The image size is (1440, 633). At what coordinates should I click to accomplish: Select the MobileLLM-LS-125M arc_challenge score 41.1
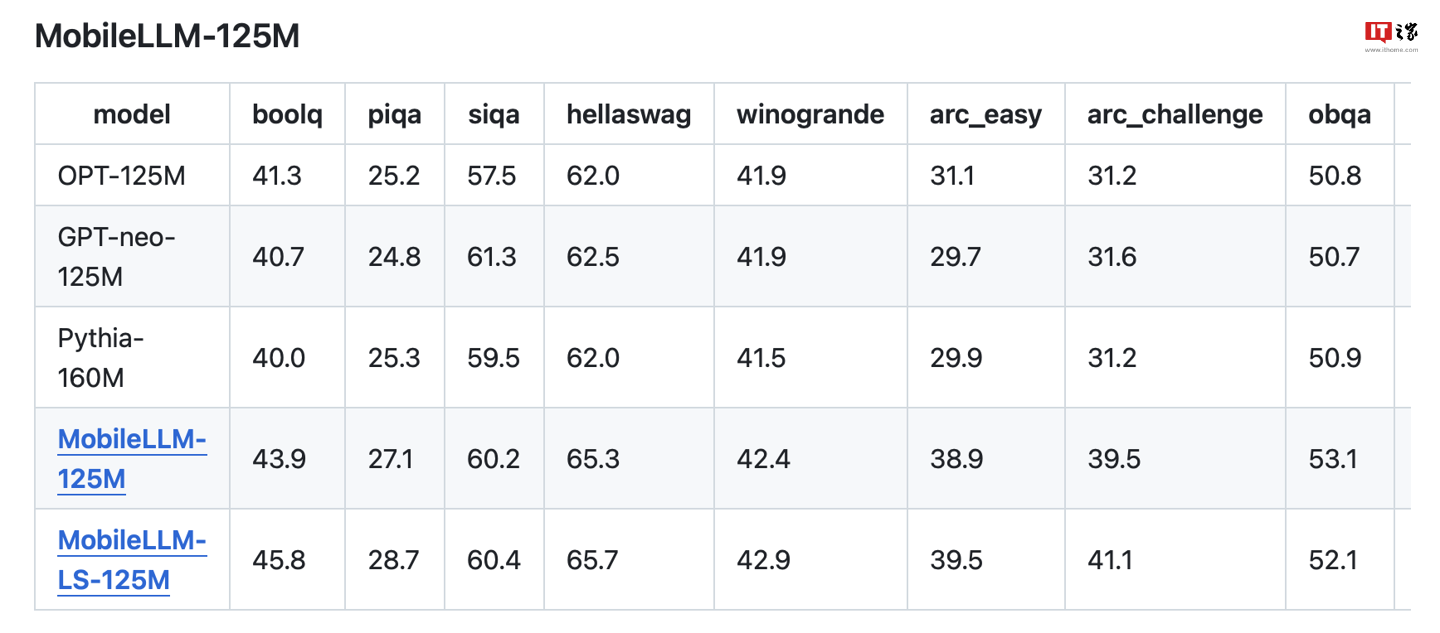point(1110,560)
